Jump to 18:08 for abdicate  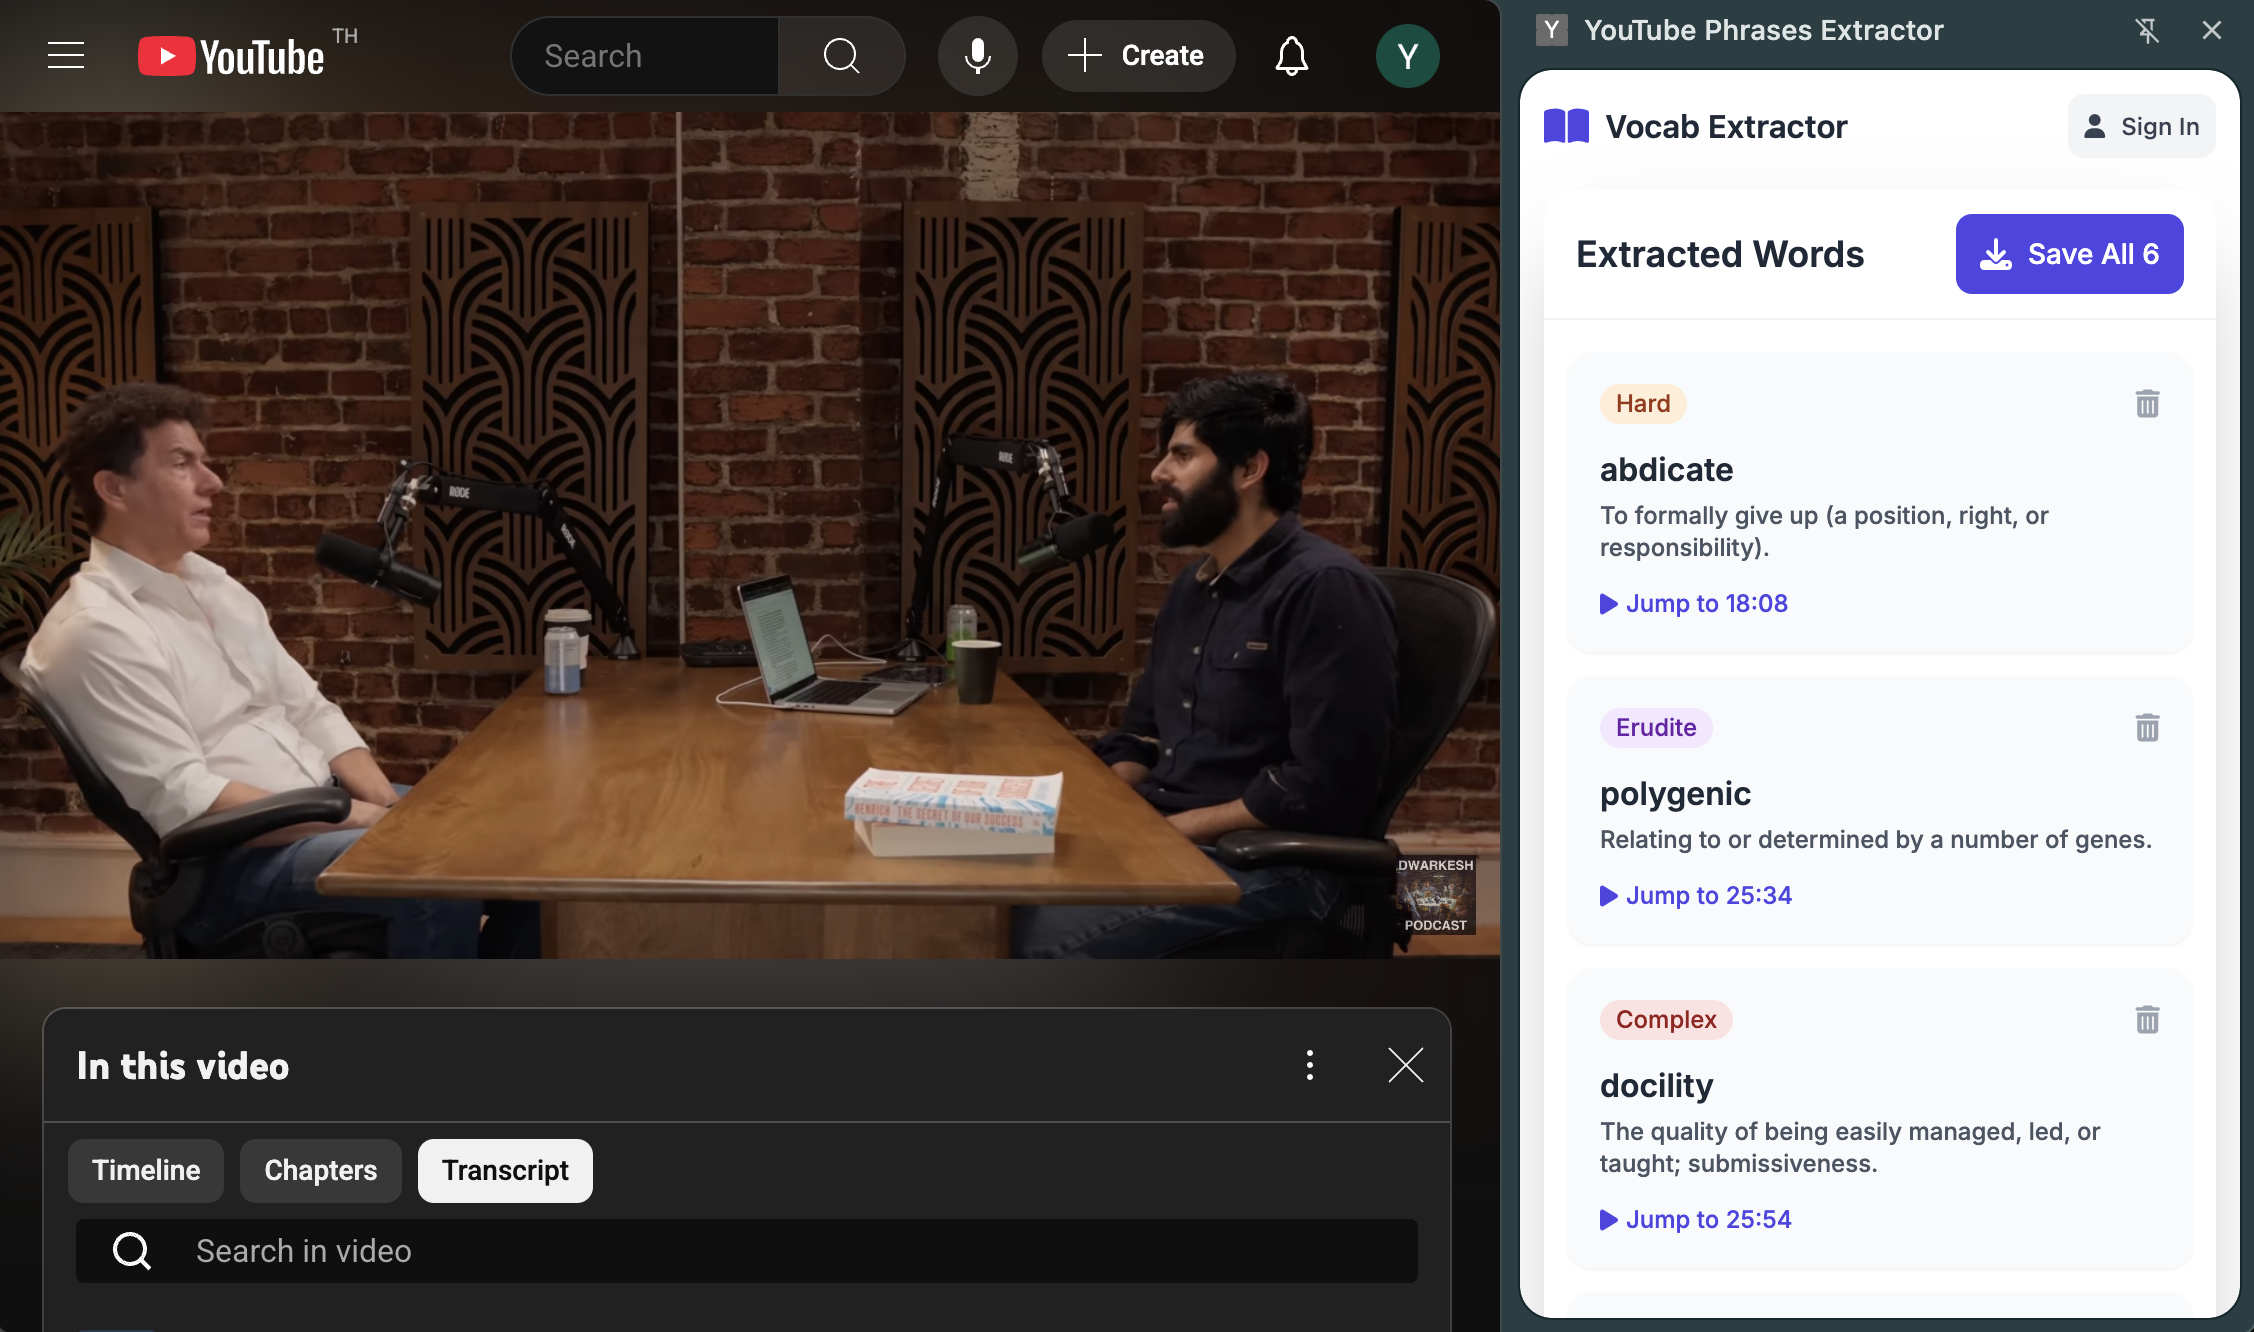tap(1694, 604)
